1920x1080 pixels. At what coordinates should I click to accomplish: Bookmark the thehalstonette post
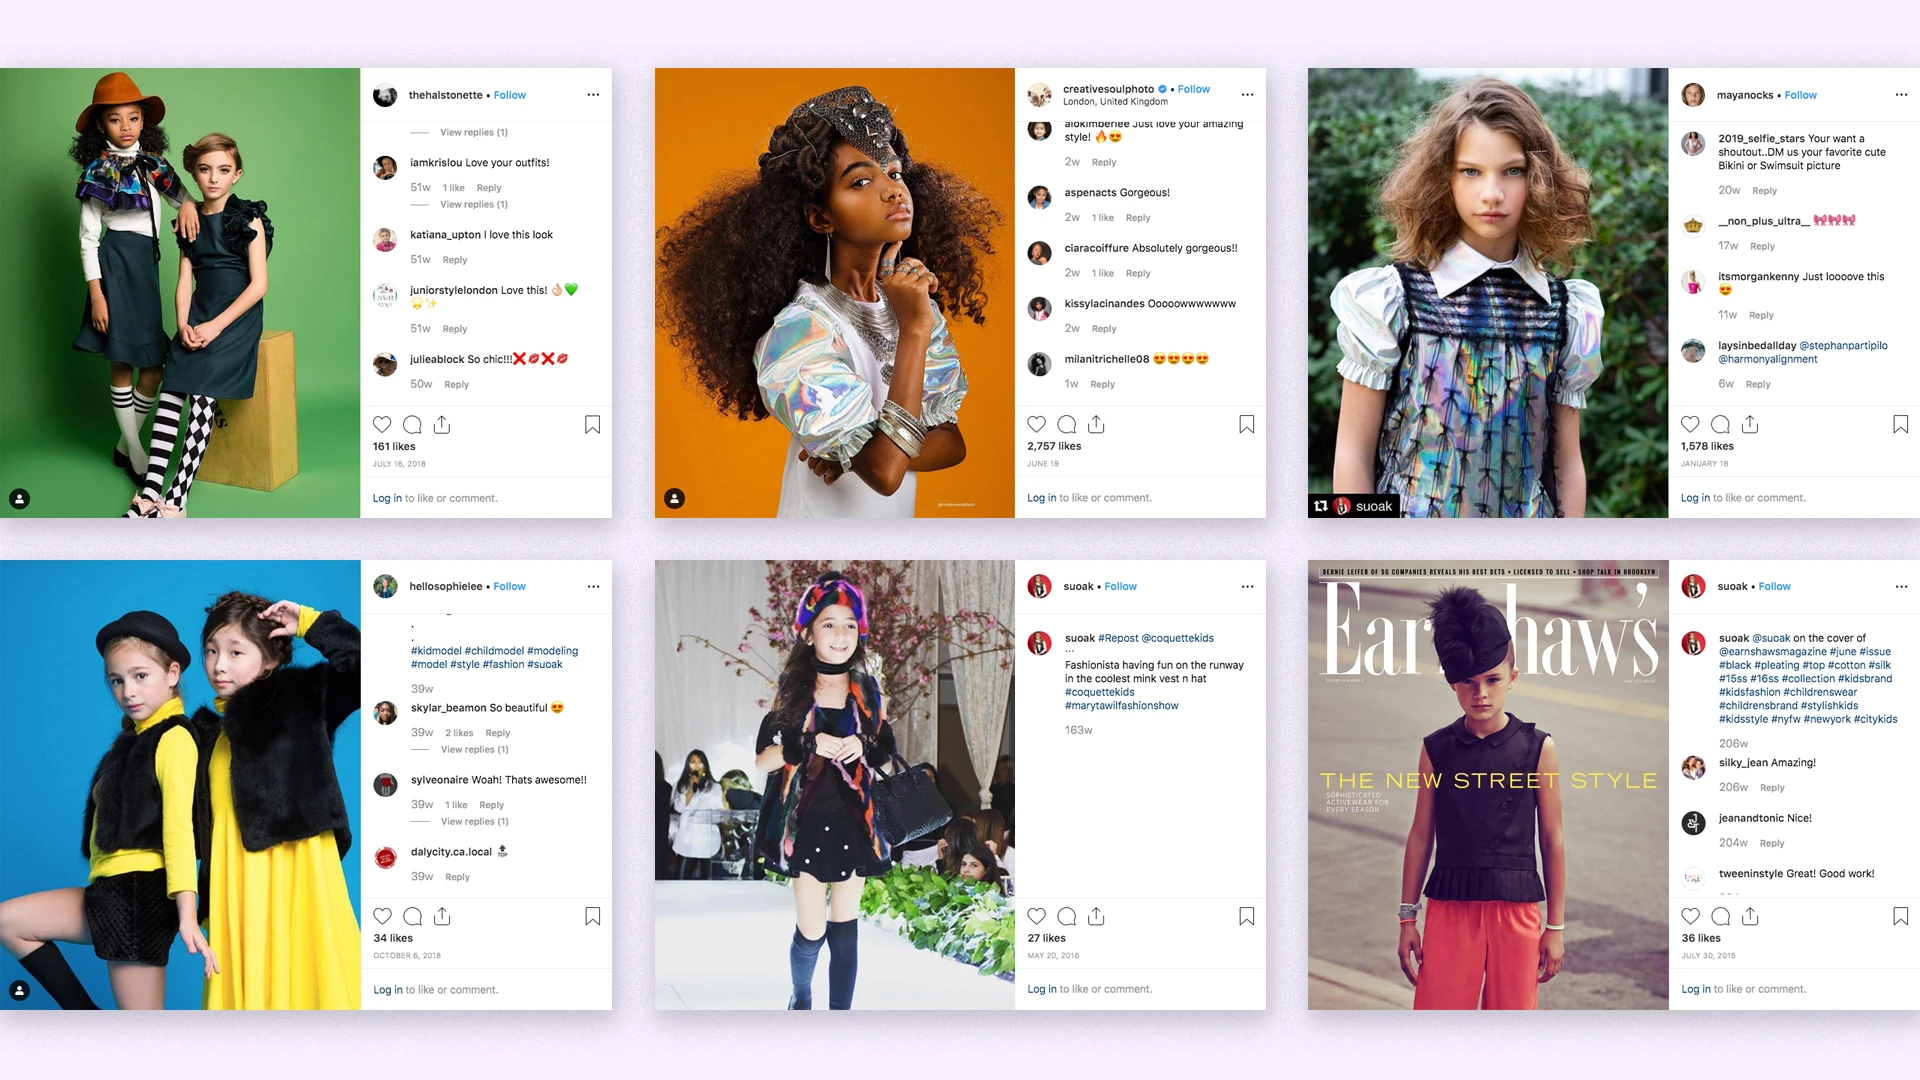click(x=593, y=424)
